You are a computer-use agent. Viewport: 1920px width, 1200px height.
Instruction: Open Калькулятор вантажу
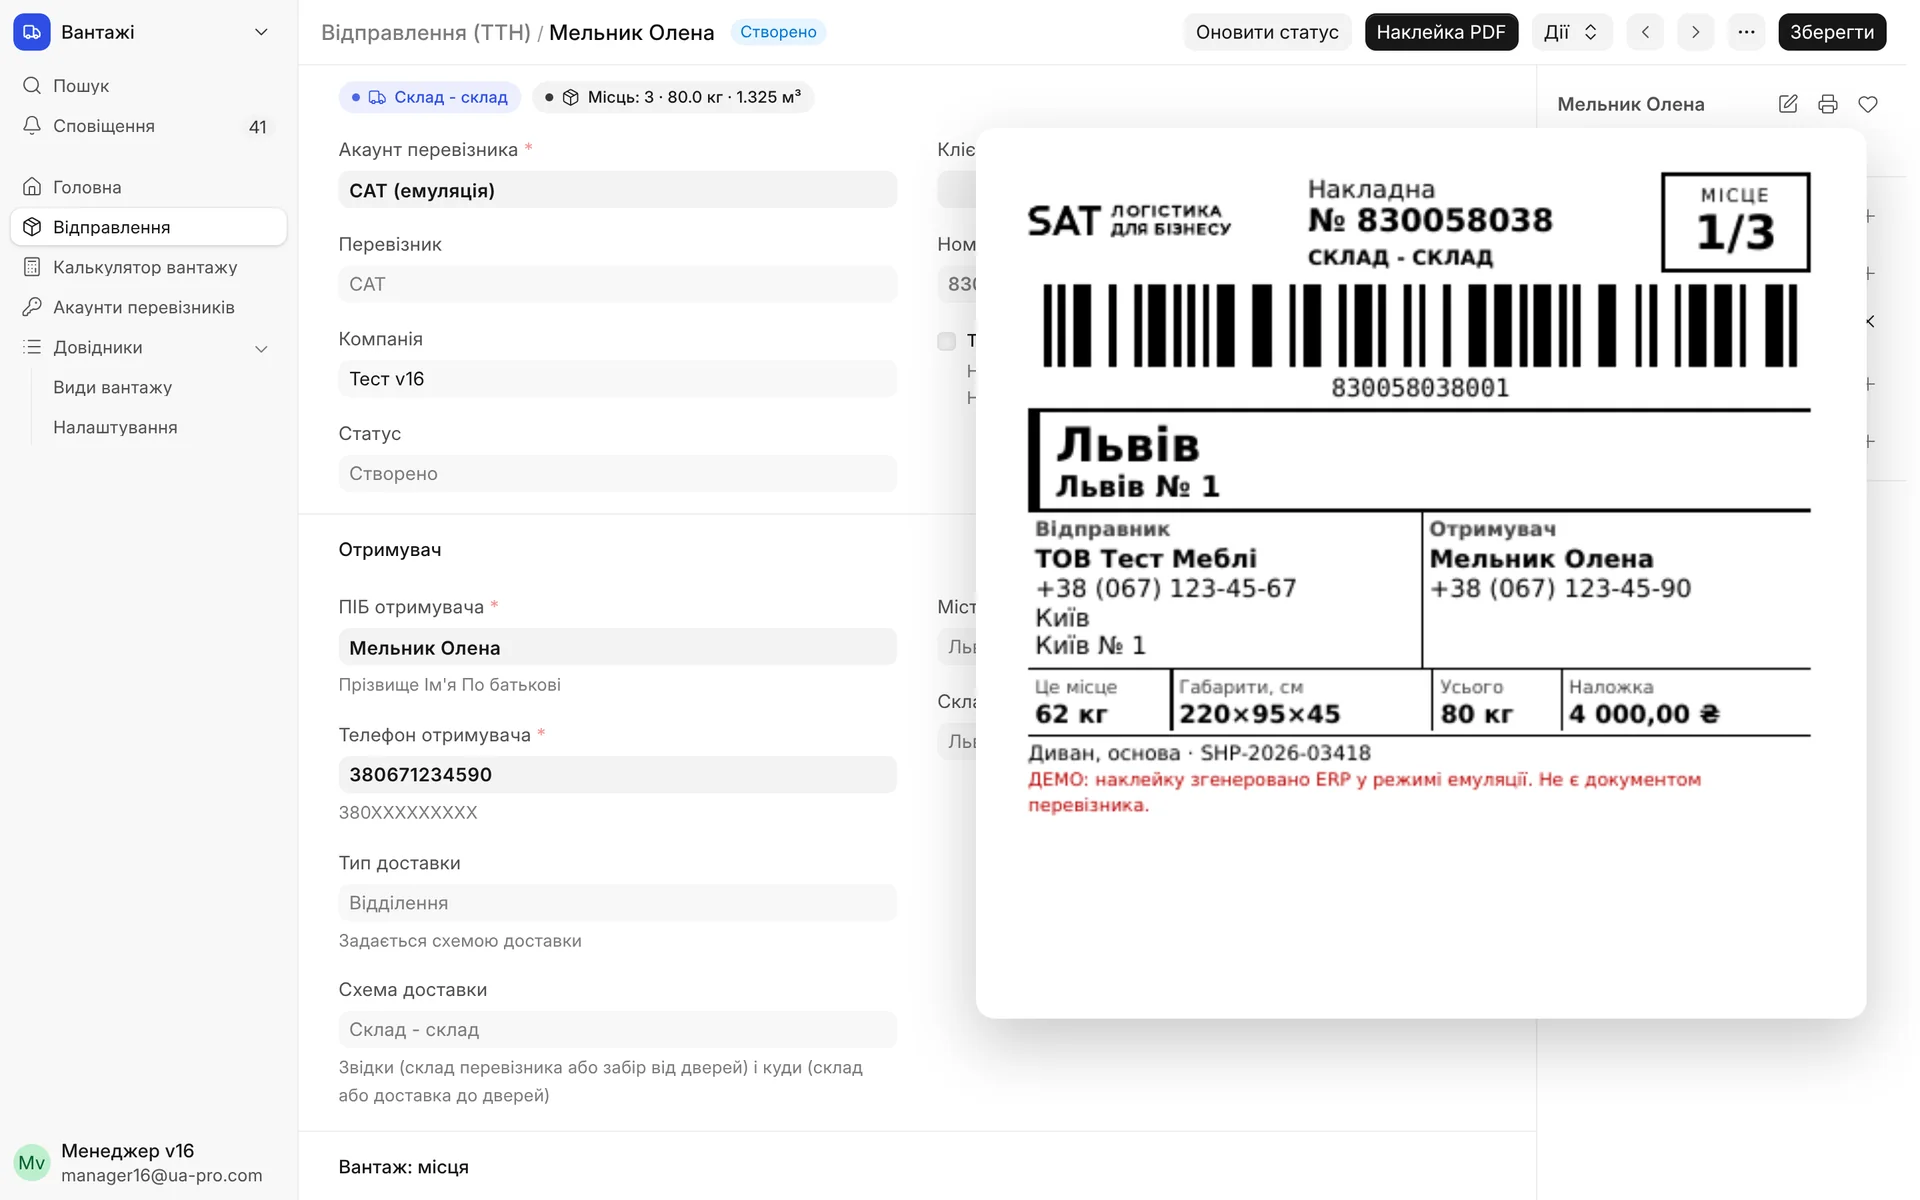[148, 267]
